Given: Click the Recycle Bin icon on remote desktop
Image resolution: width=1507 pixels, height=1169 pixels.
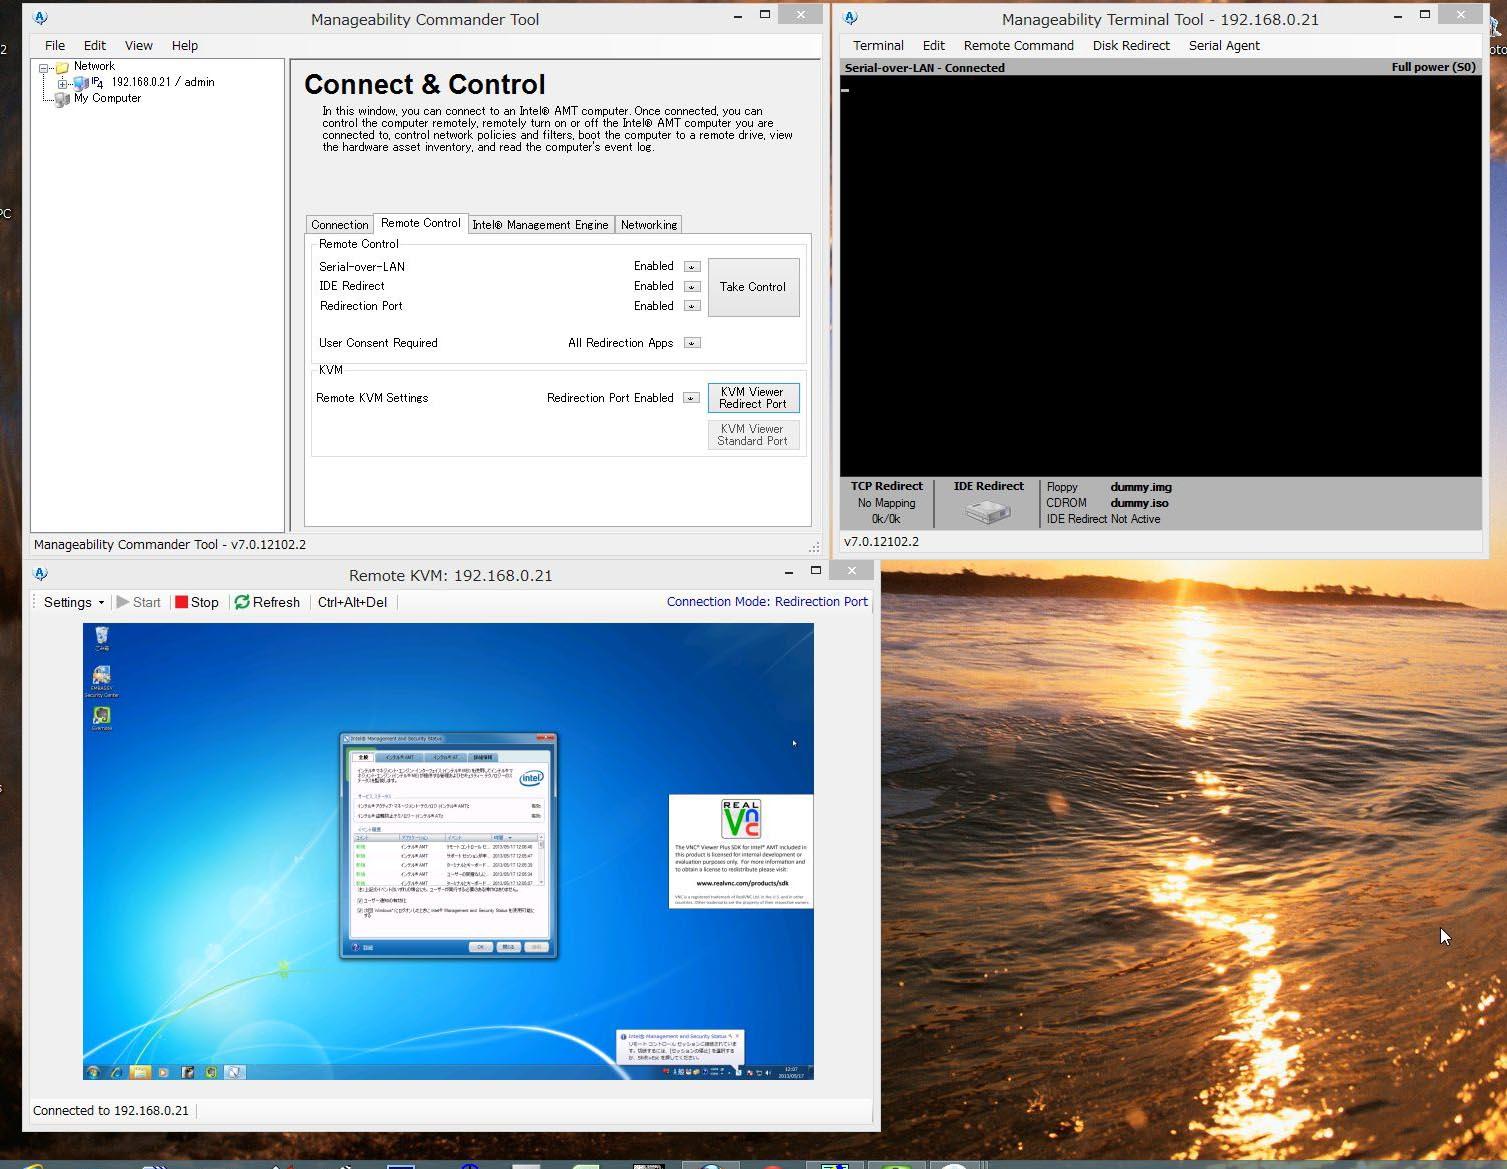Looking at the screenshot, I should (101, 638).
